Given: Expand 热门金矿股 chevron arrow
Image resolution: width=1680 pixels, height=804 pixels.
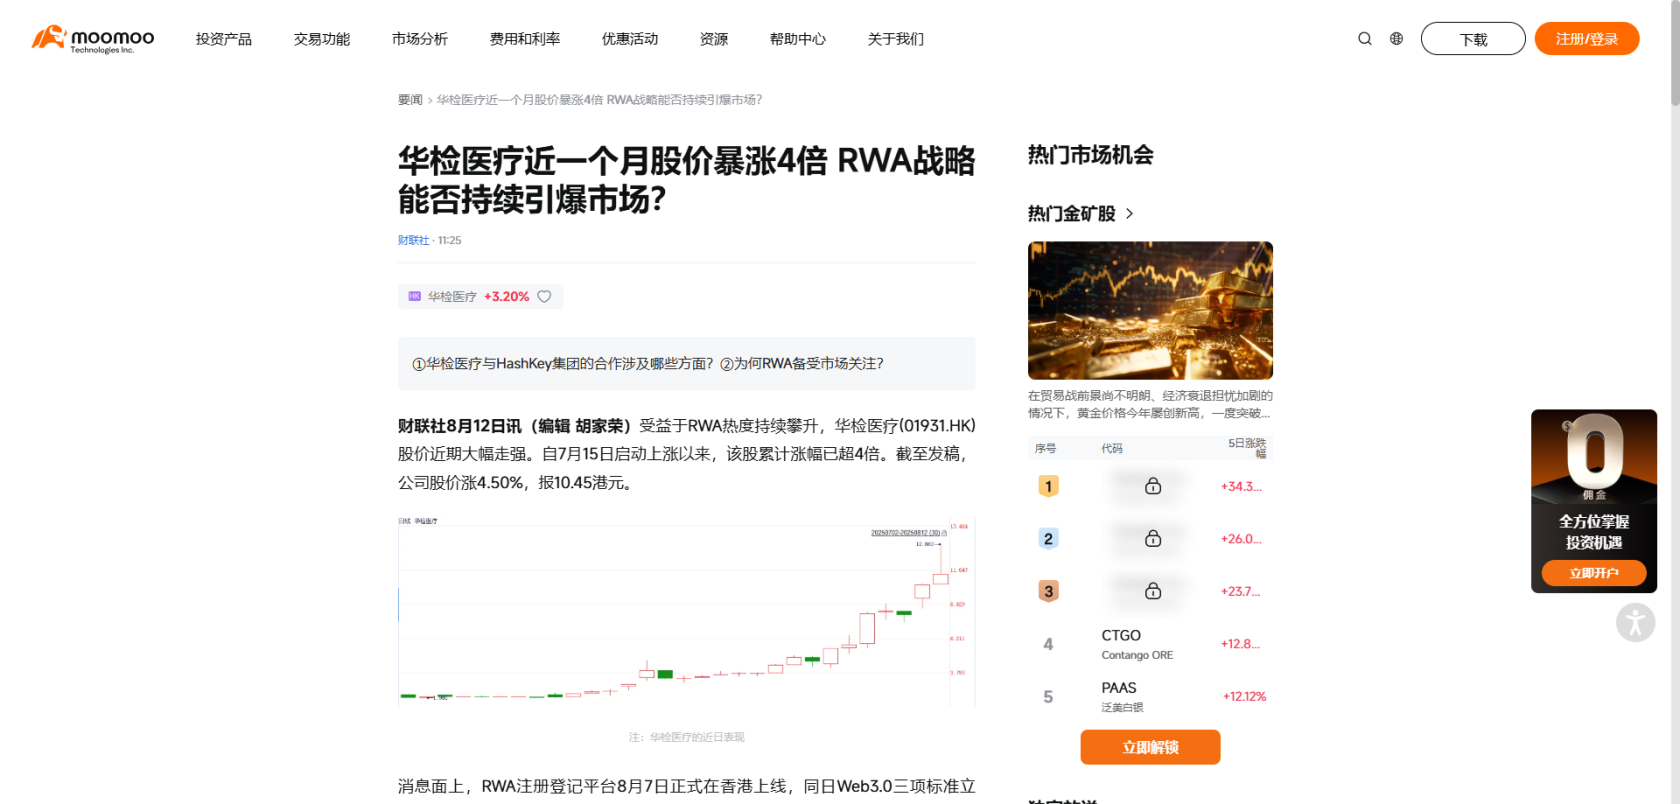Looking at the screenshot, I should pyautogui.click(x=1129, y=214).
